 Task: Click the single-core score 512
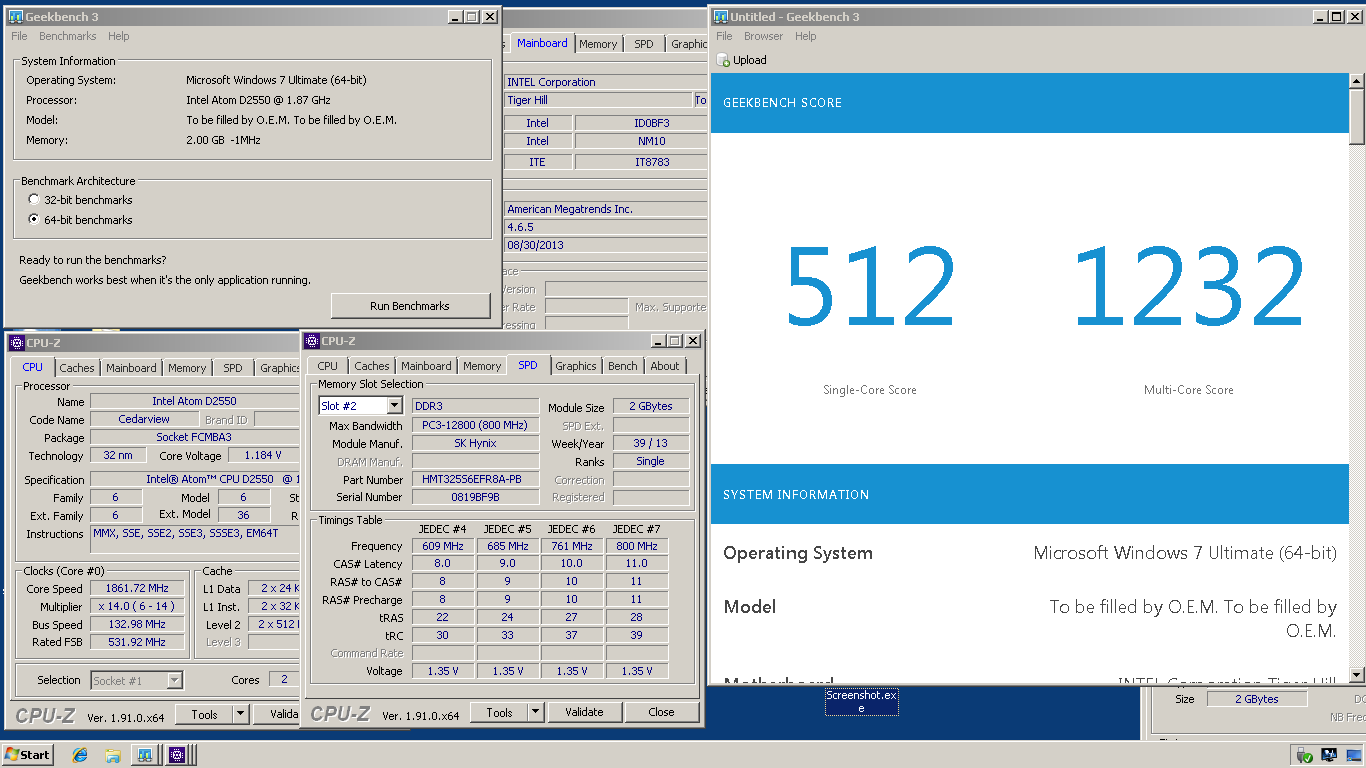click(x=870, y=287)
